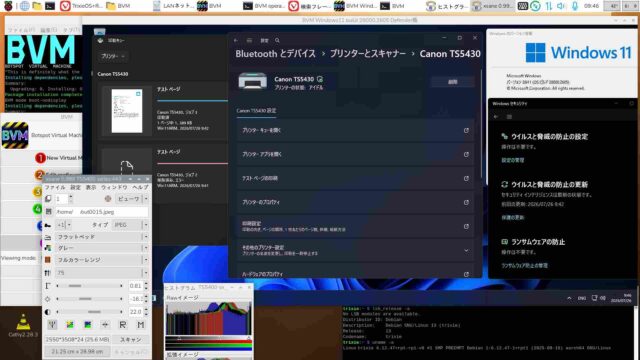Click the restore enhancement R button
The image size is (640, 360).
click(x=122, y=325)
